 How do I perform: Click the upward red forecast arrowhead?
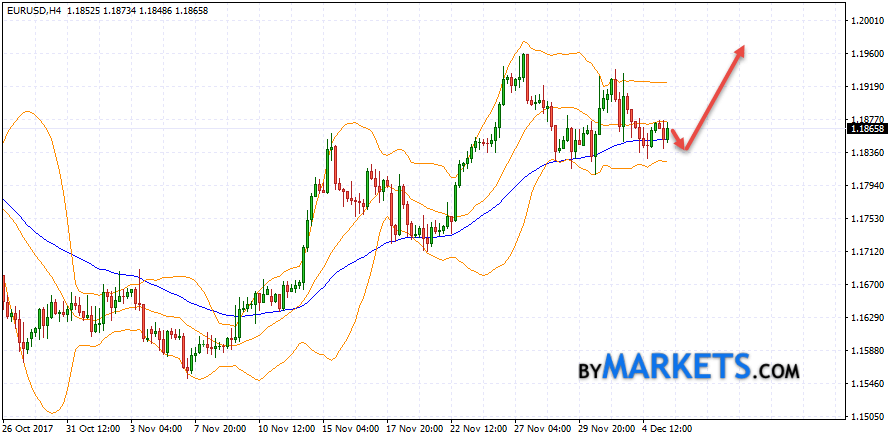tap(739, 50)
